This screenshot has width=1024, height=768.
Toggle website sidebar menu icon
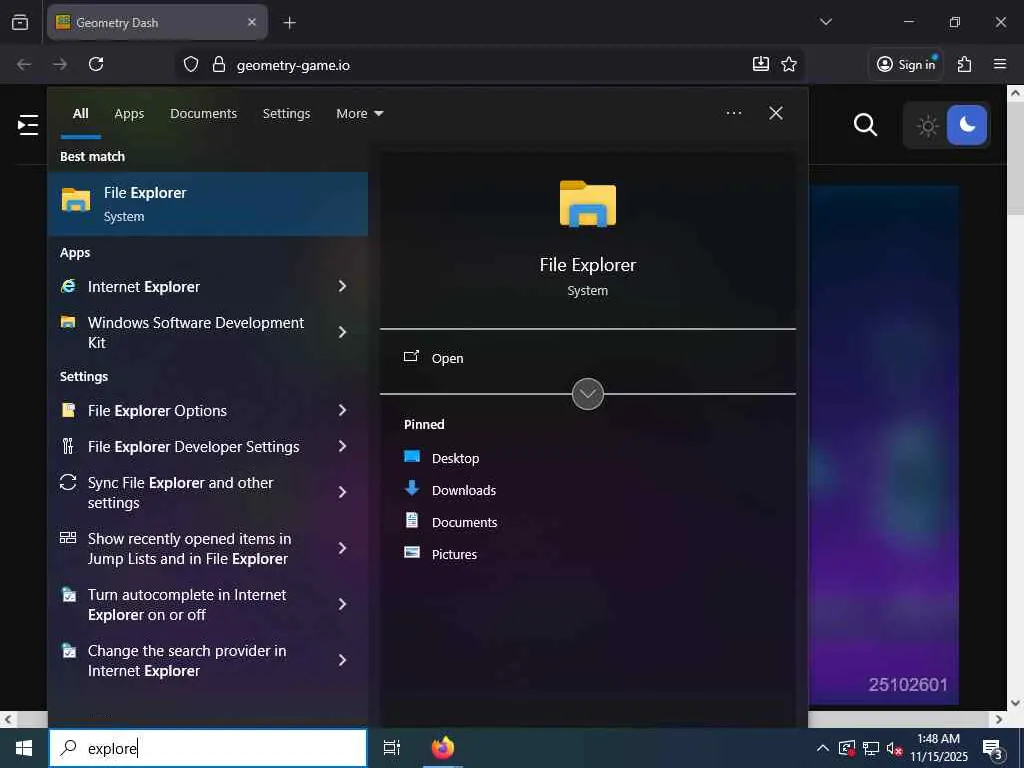(x=27, y=124)
